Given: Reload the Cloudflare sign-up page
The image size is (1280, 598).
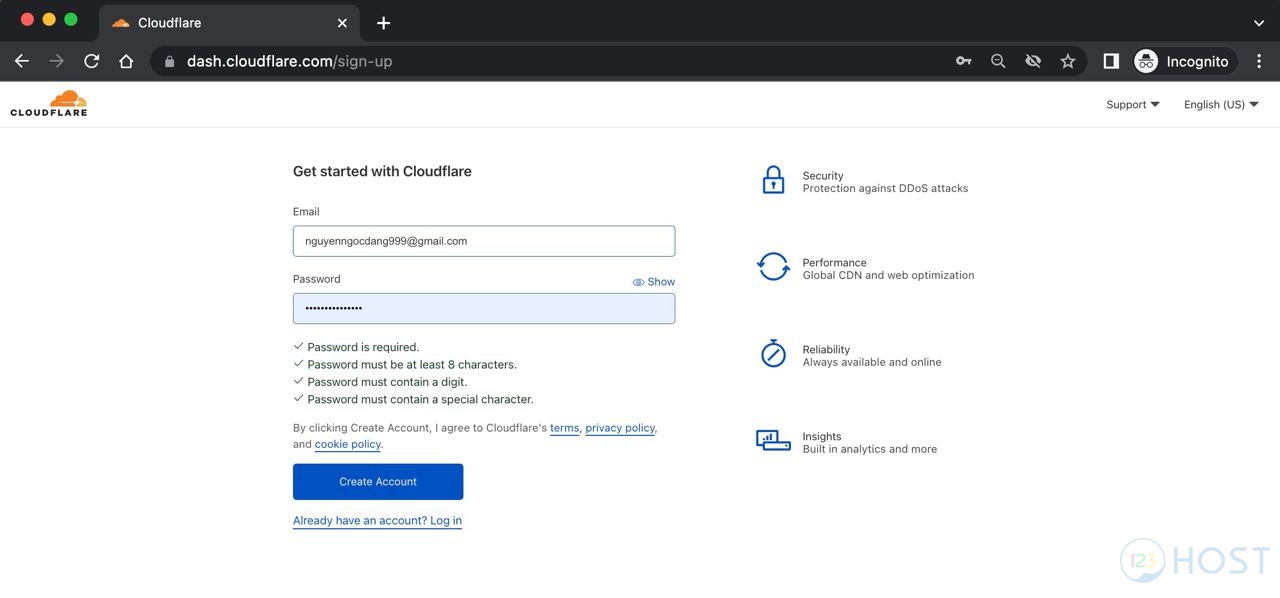Looking at the screenshot, I should coord(91,61).
